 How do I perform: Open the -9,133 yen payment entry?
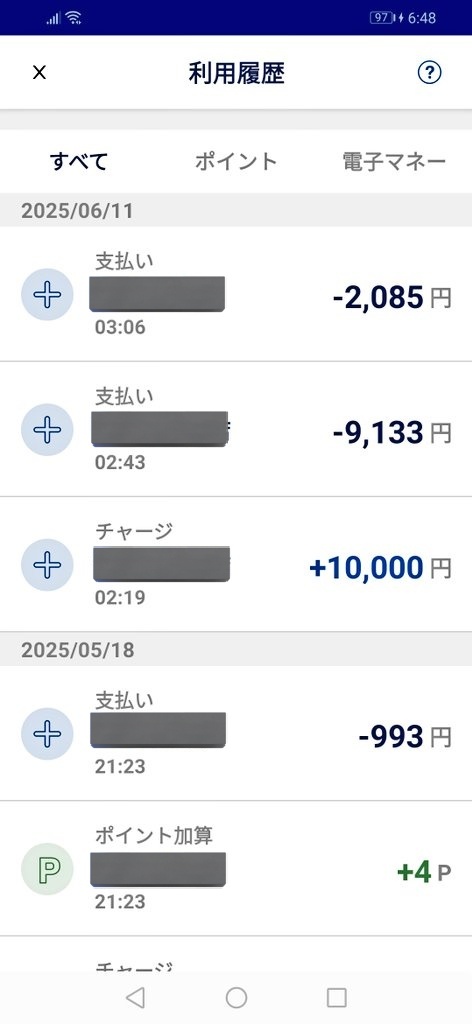(x=236, y=429)
